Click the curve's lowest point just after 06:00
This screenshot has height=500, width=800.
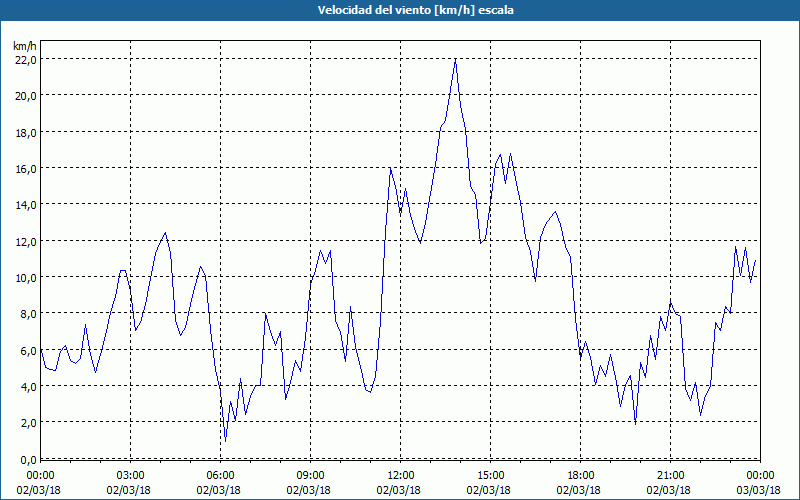pyautogui.click(x=226, y=441)
